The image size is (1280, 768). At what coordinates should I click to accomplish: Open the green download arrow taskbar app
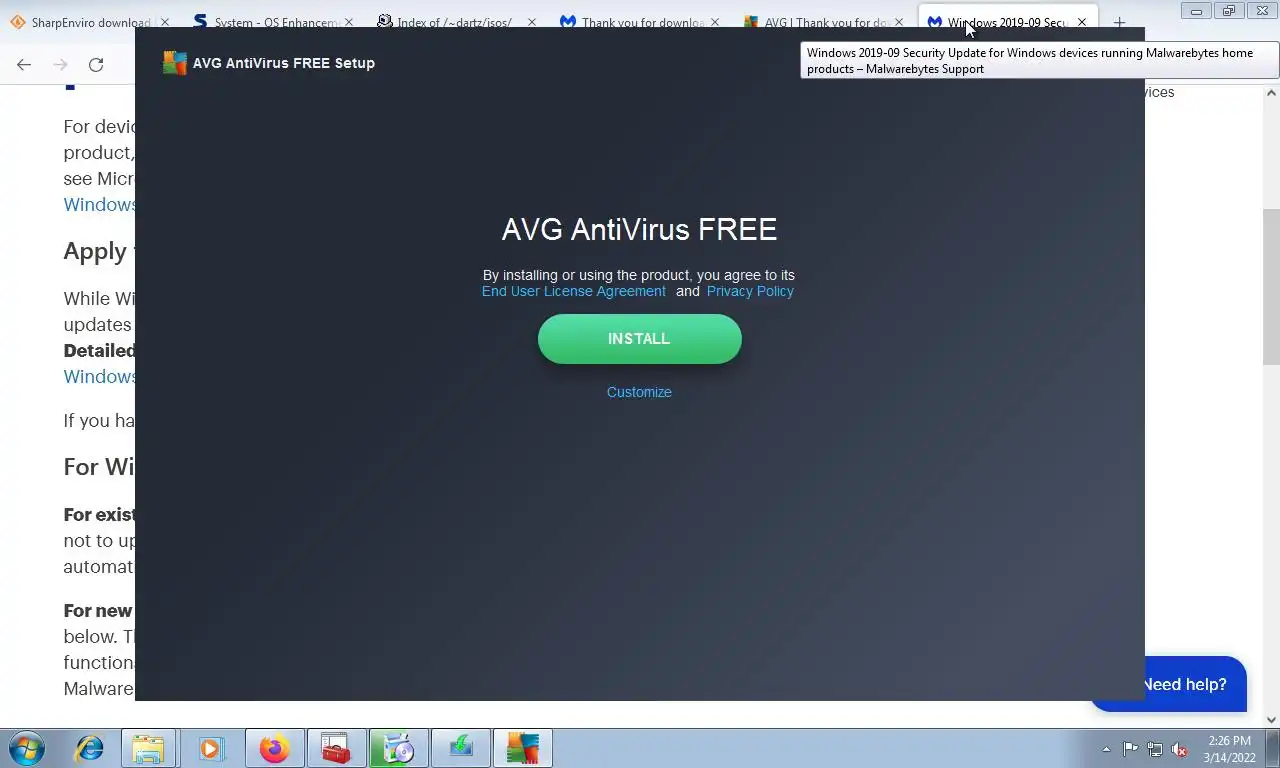[460, 748]
